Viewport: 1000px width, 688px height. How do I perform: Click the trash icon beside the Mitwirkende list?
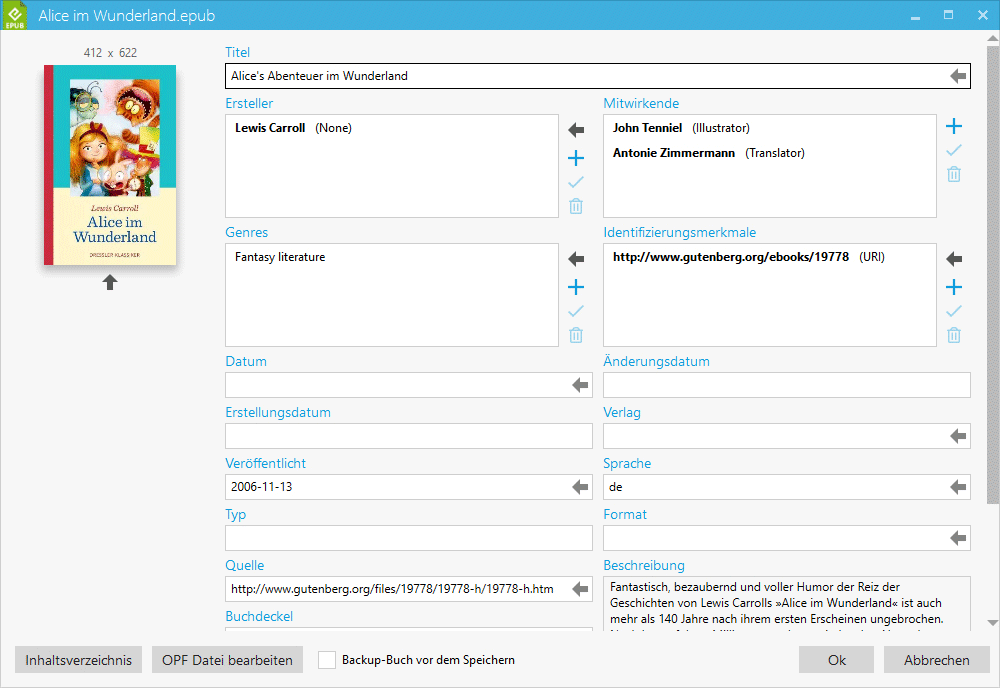954,174
